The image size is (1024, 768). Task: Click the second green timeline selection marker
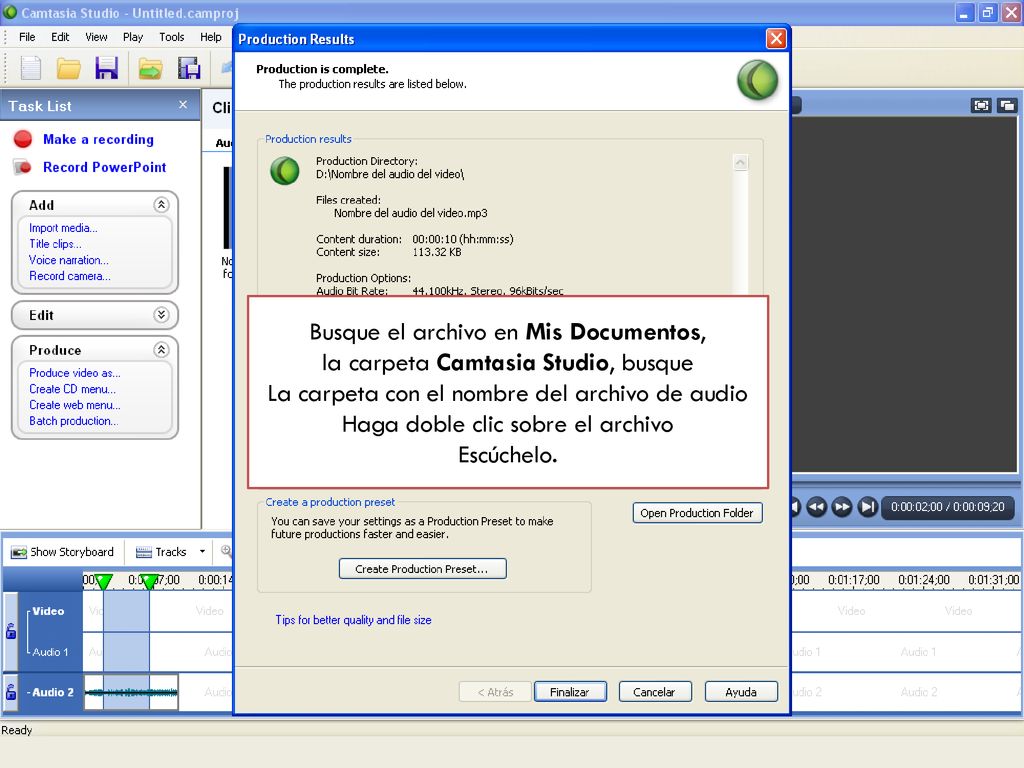click(x=150, y=581)
